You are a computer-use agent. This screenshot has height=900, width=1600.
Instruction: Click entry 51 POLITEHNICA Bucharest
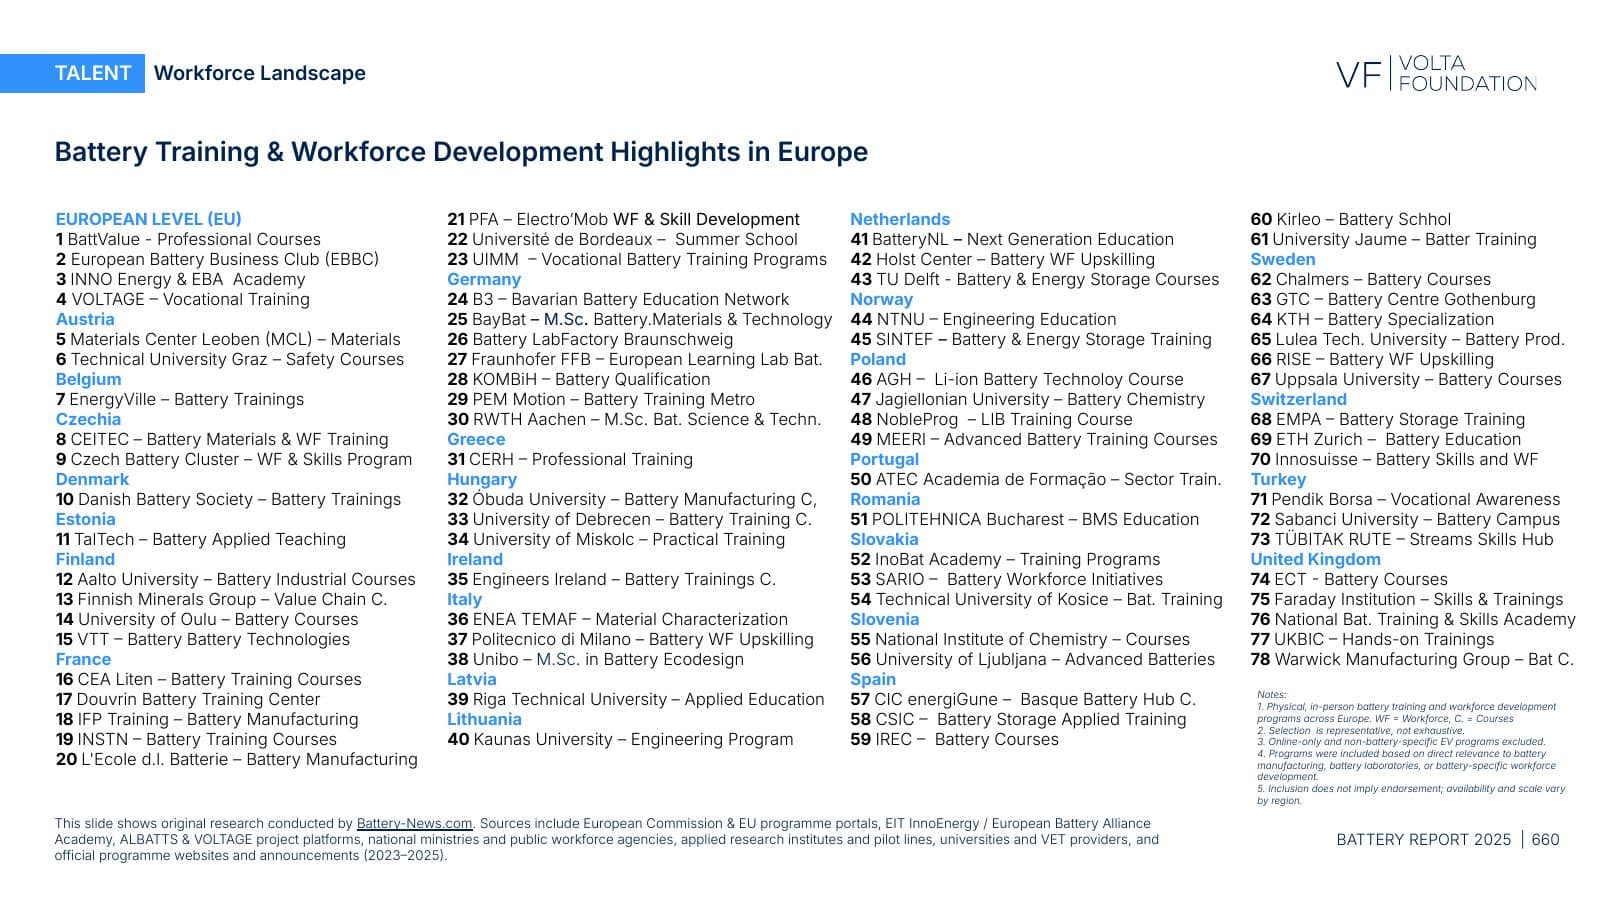(x=1025, y=519)
